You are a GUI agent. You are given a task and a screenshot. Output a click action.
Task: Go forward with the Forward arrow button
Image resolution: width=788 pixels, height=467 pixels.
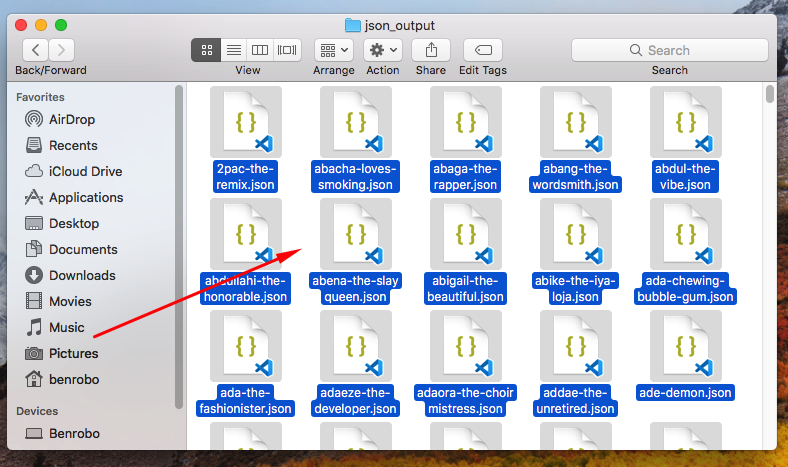click(x=61, y=50)
